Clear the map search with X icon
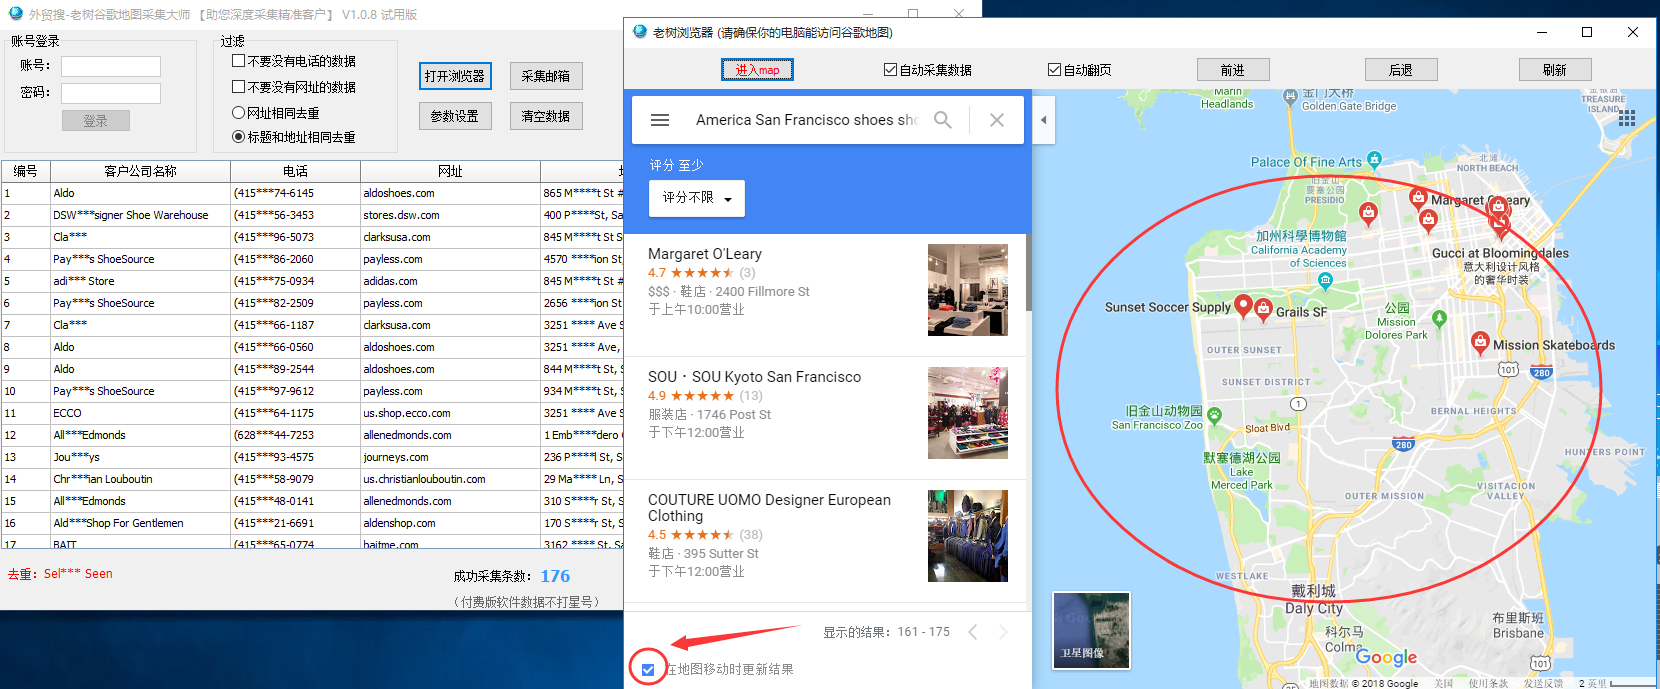 (x=997, y=120)
